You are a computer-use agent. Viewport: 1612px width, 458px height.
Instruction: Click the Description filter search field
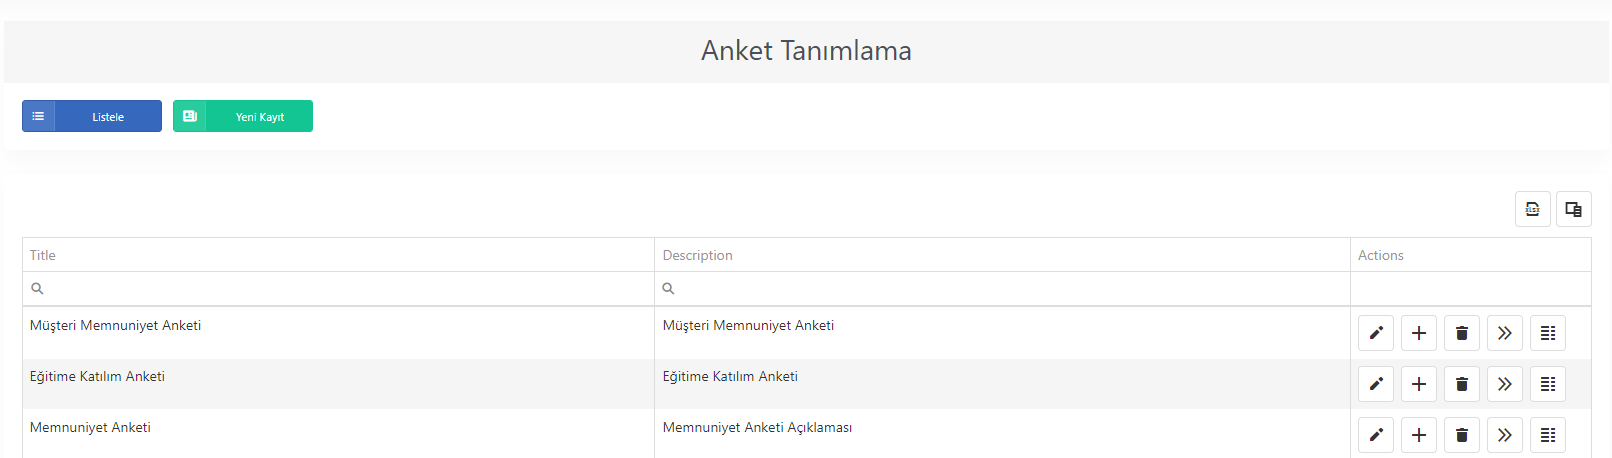1002,289
